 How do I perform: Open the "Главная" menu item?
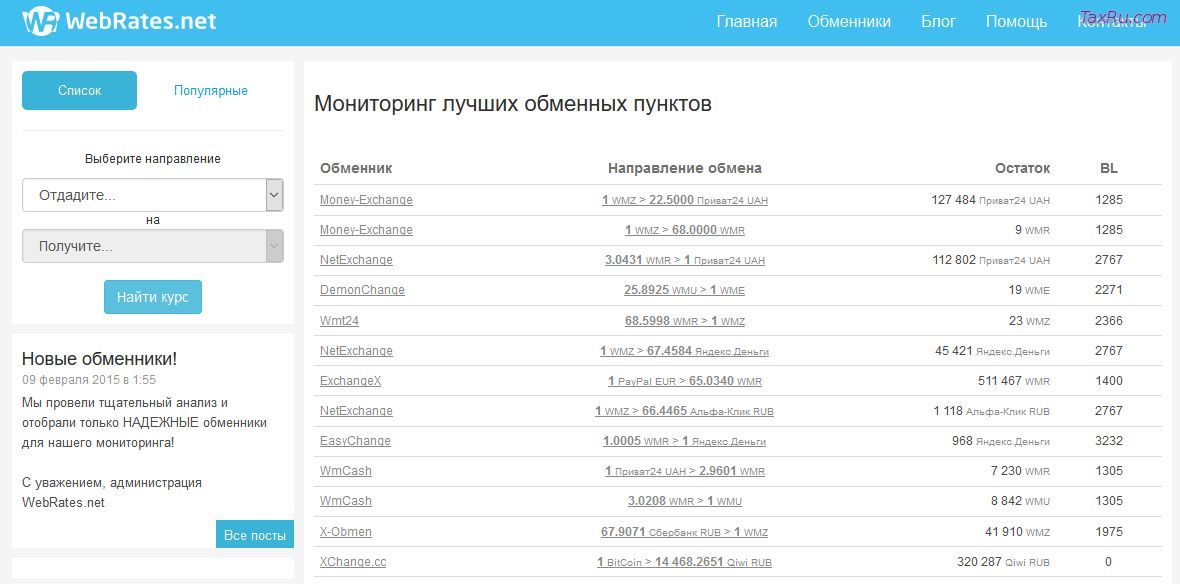click(746, 21)
